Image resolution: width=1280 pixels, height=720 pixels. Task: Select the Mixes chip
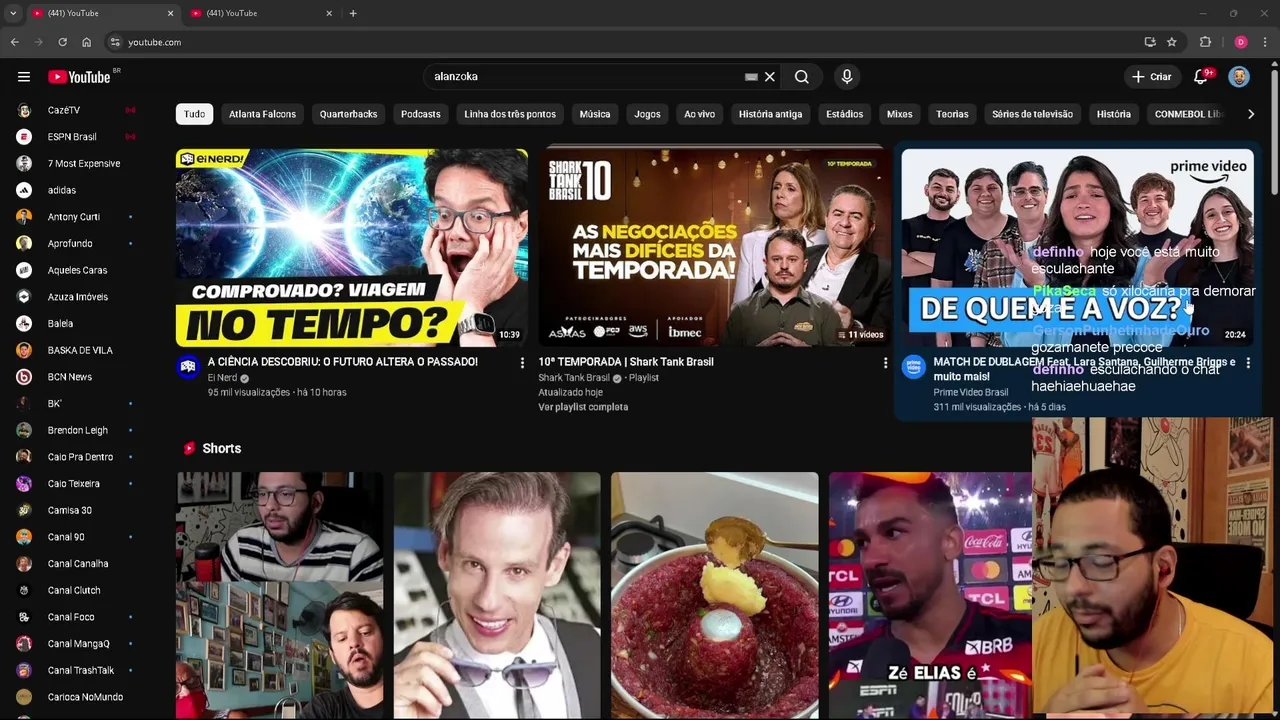900,114
